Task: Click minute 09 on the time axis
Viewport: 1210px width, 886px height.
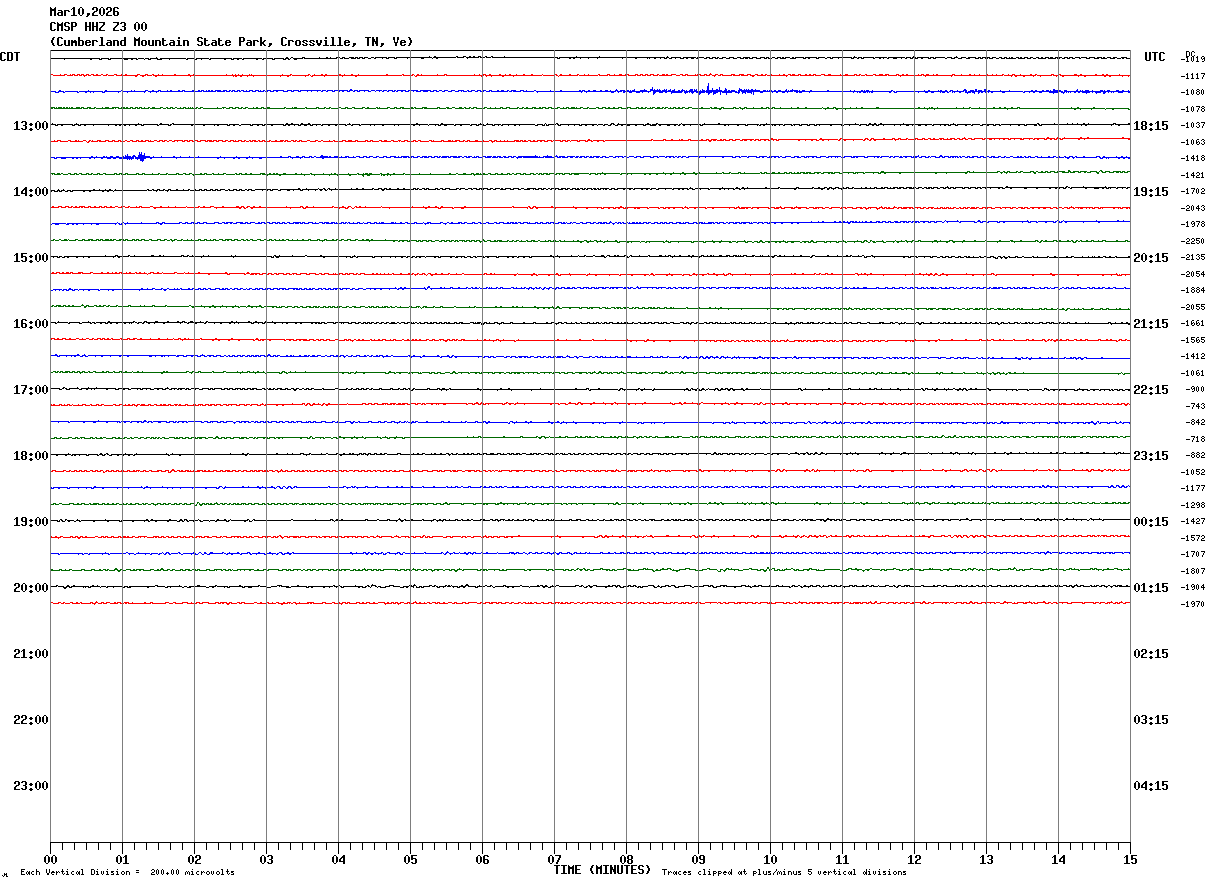Action: click(698, 860)
